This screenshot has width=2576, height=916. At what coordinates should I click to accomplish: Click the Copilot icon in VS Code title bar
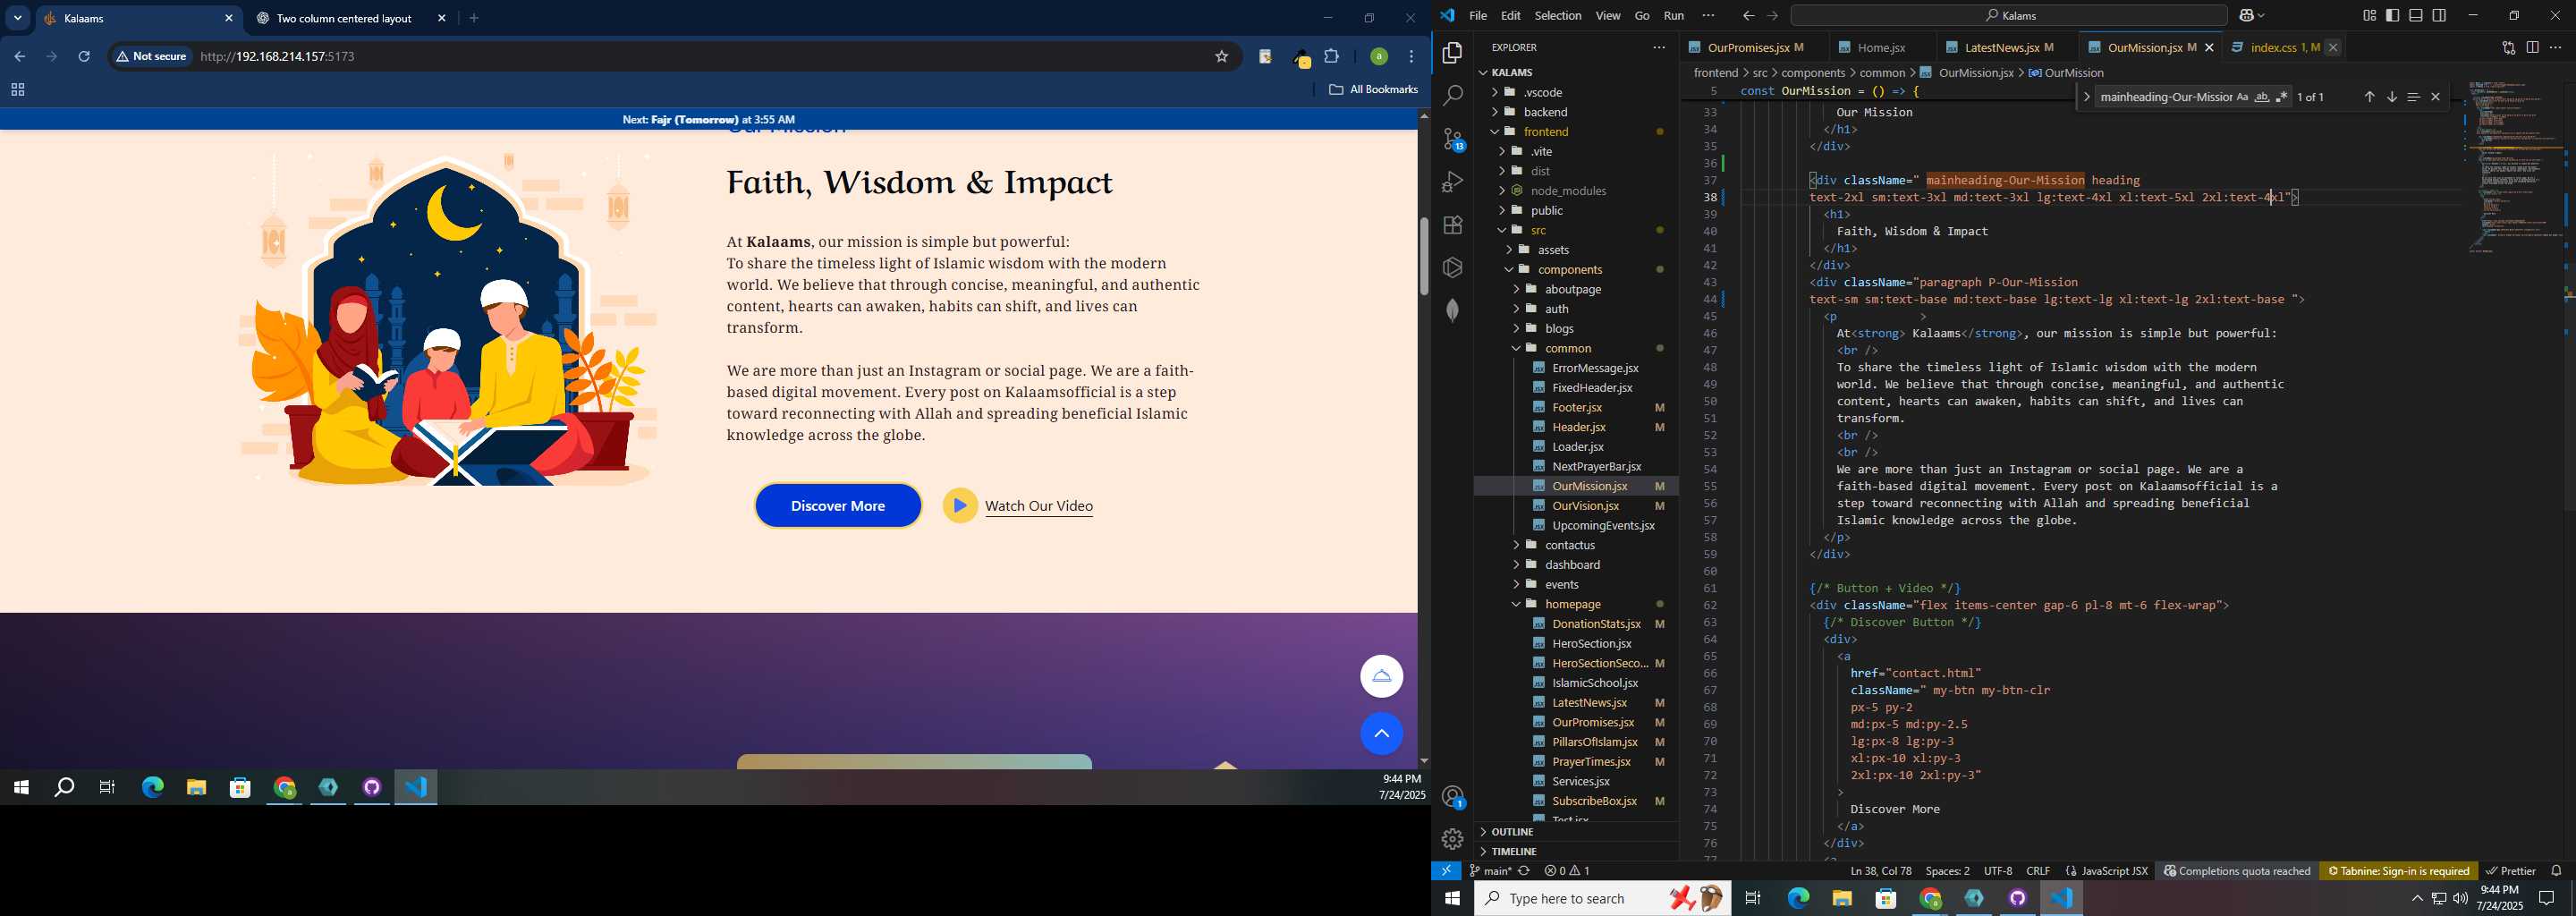pyautogui.click(x=2247, y=16)
